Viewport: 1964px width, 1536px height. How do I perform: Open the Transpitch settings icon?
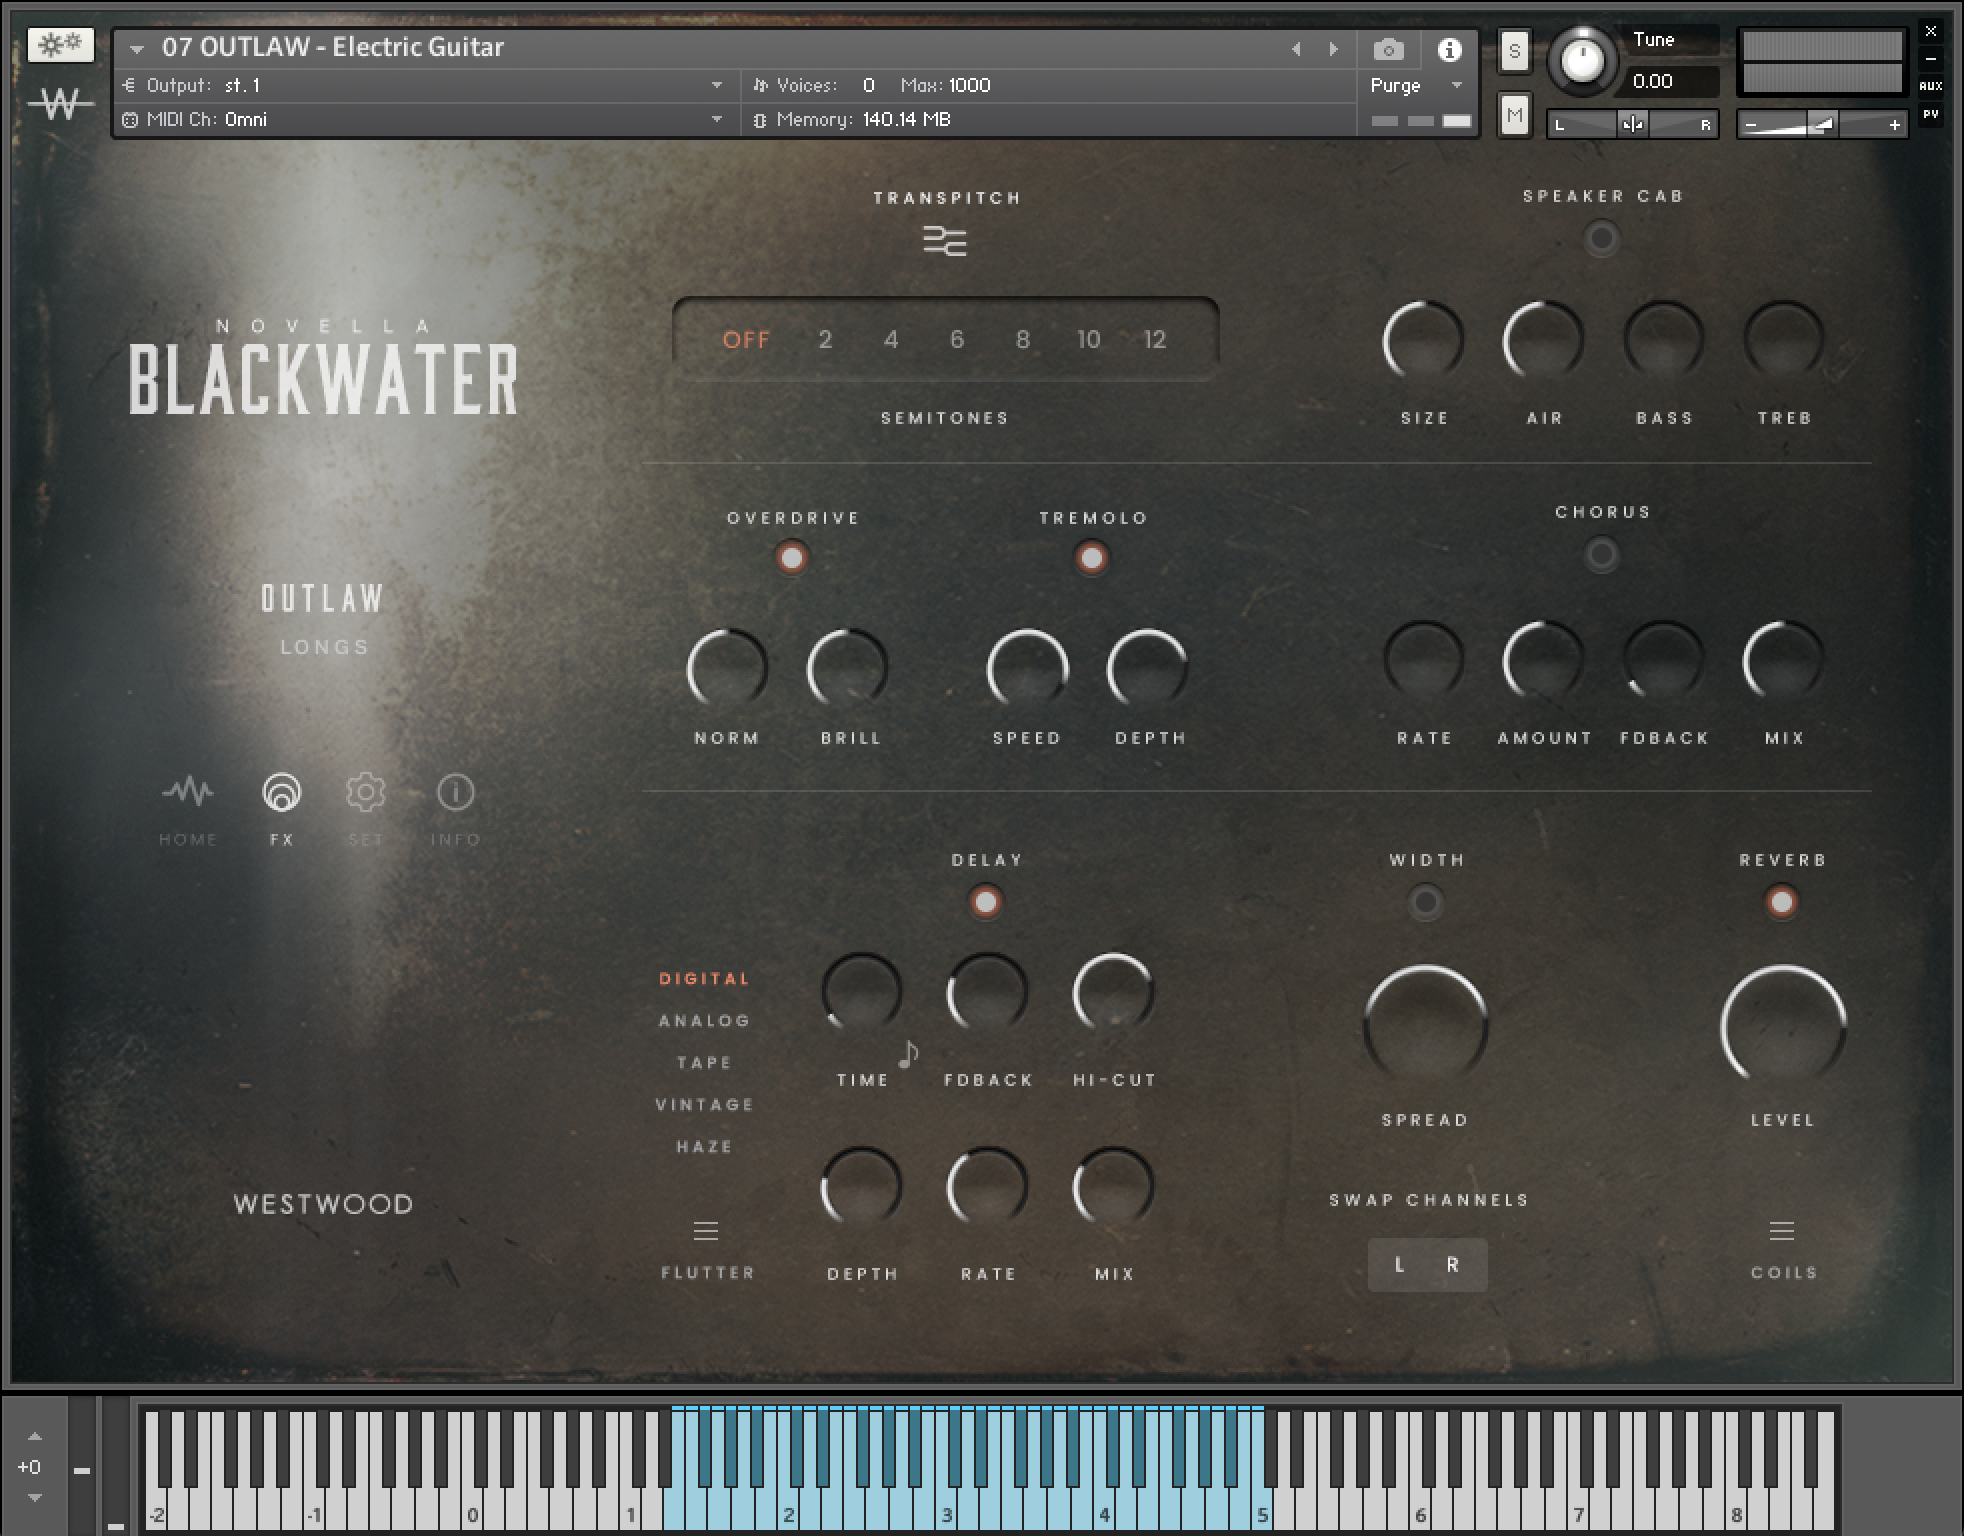pos(945,241)
